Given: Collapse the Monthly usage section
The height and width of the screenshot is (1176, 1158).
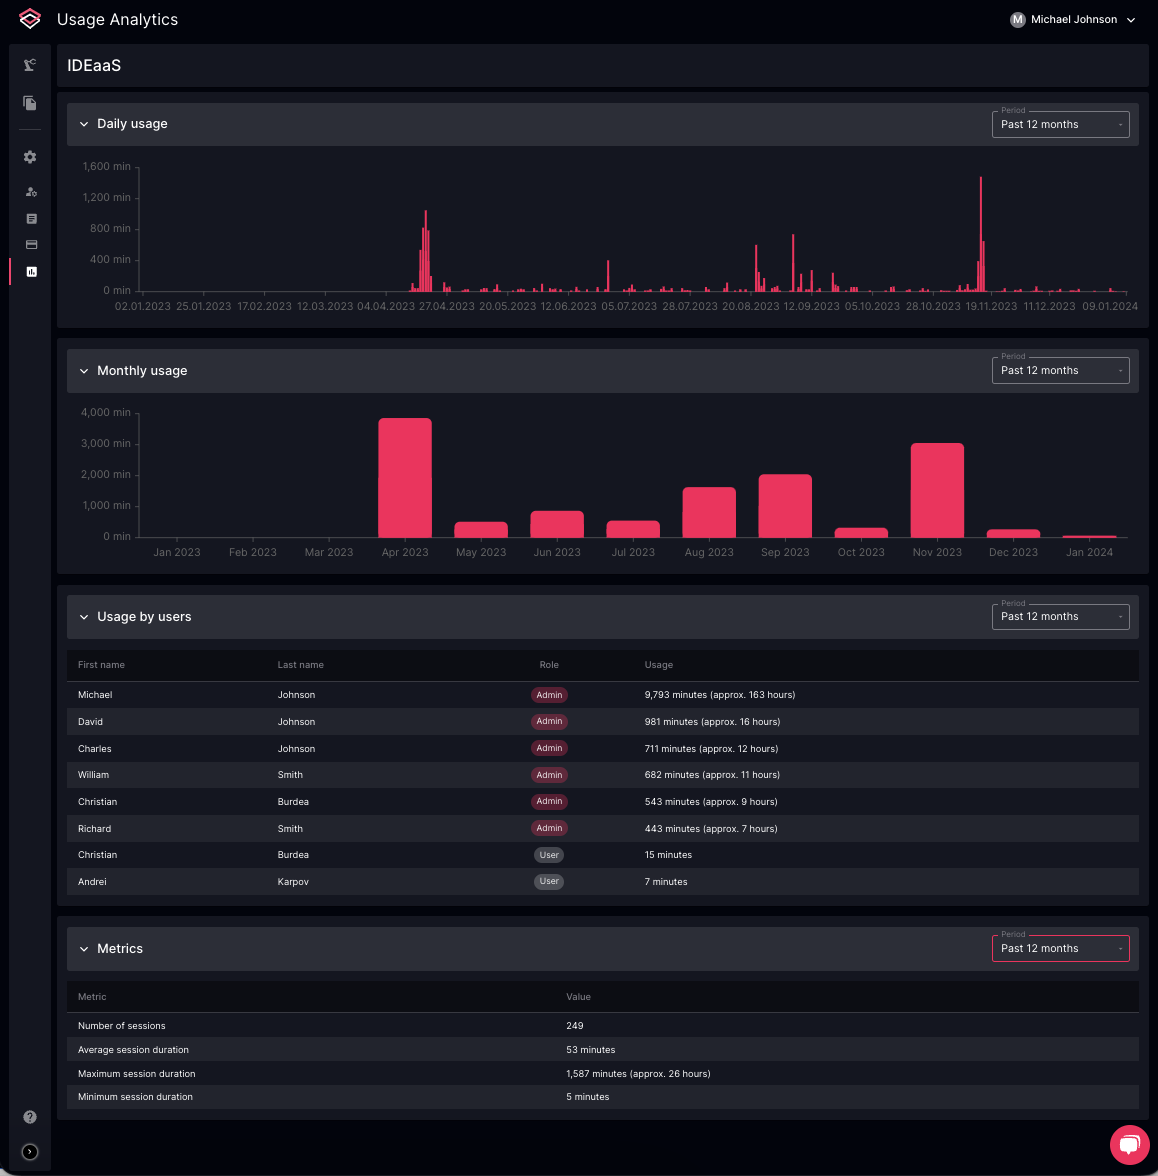Looking at the screenshot, I should click(x=84, y=371).
